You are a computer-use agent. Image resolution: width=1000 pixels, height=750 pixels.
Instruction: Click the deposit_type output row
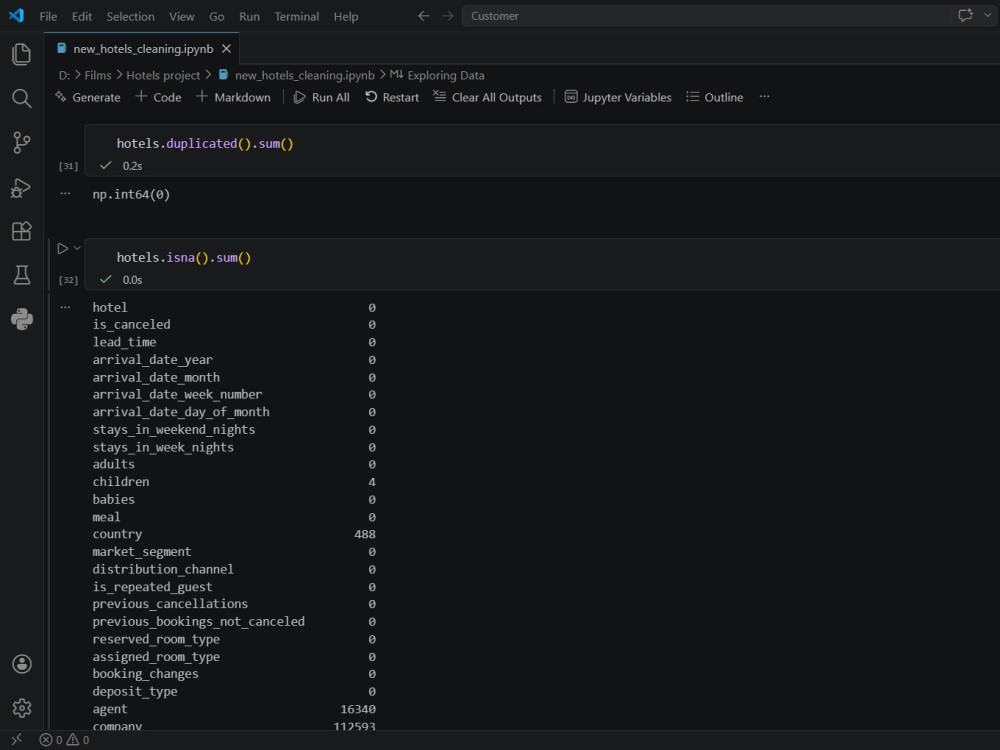234,691
